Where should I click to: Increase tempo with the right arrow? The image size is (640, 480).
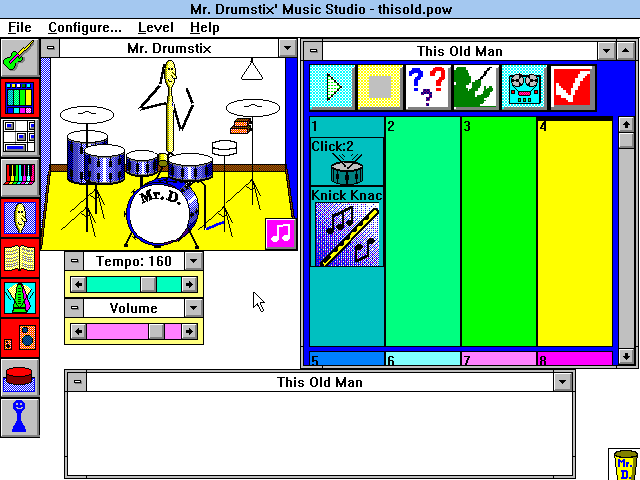[x=189, y=284]
